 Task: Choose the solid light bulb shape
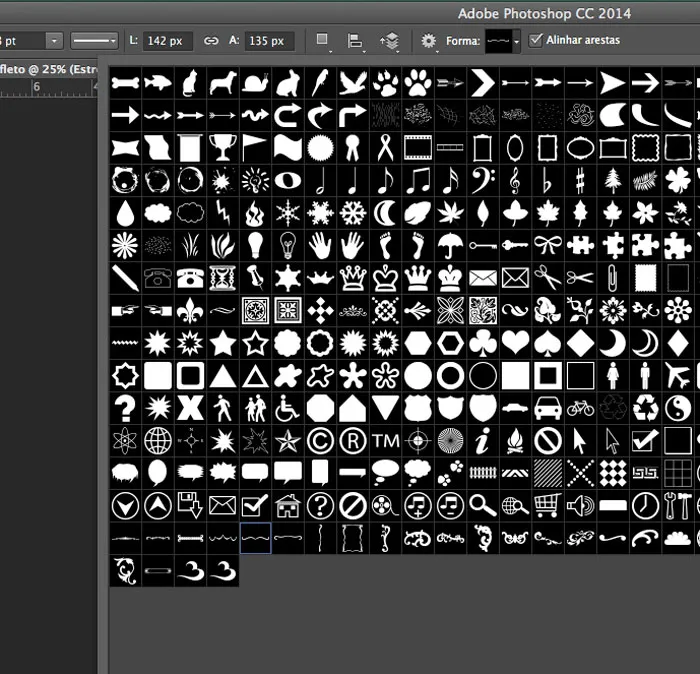click(255, 245)
